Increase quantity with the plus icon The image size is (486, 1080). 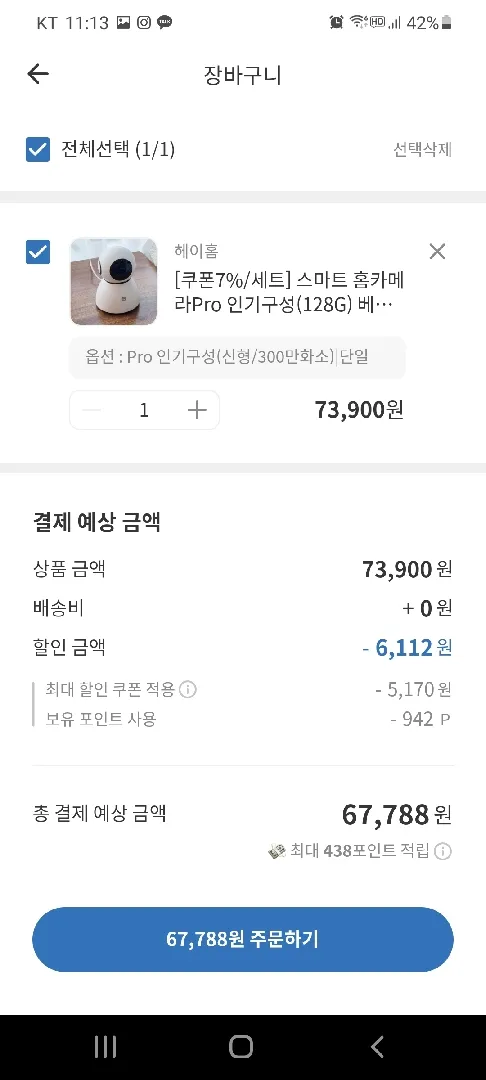click(197, 411)
